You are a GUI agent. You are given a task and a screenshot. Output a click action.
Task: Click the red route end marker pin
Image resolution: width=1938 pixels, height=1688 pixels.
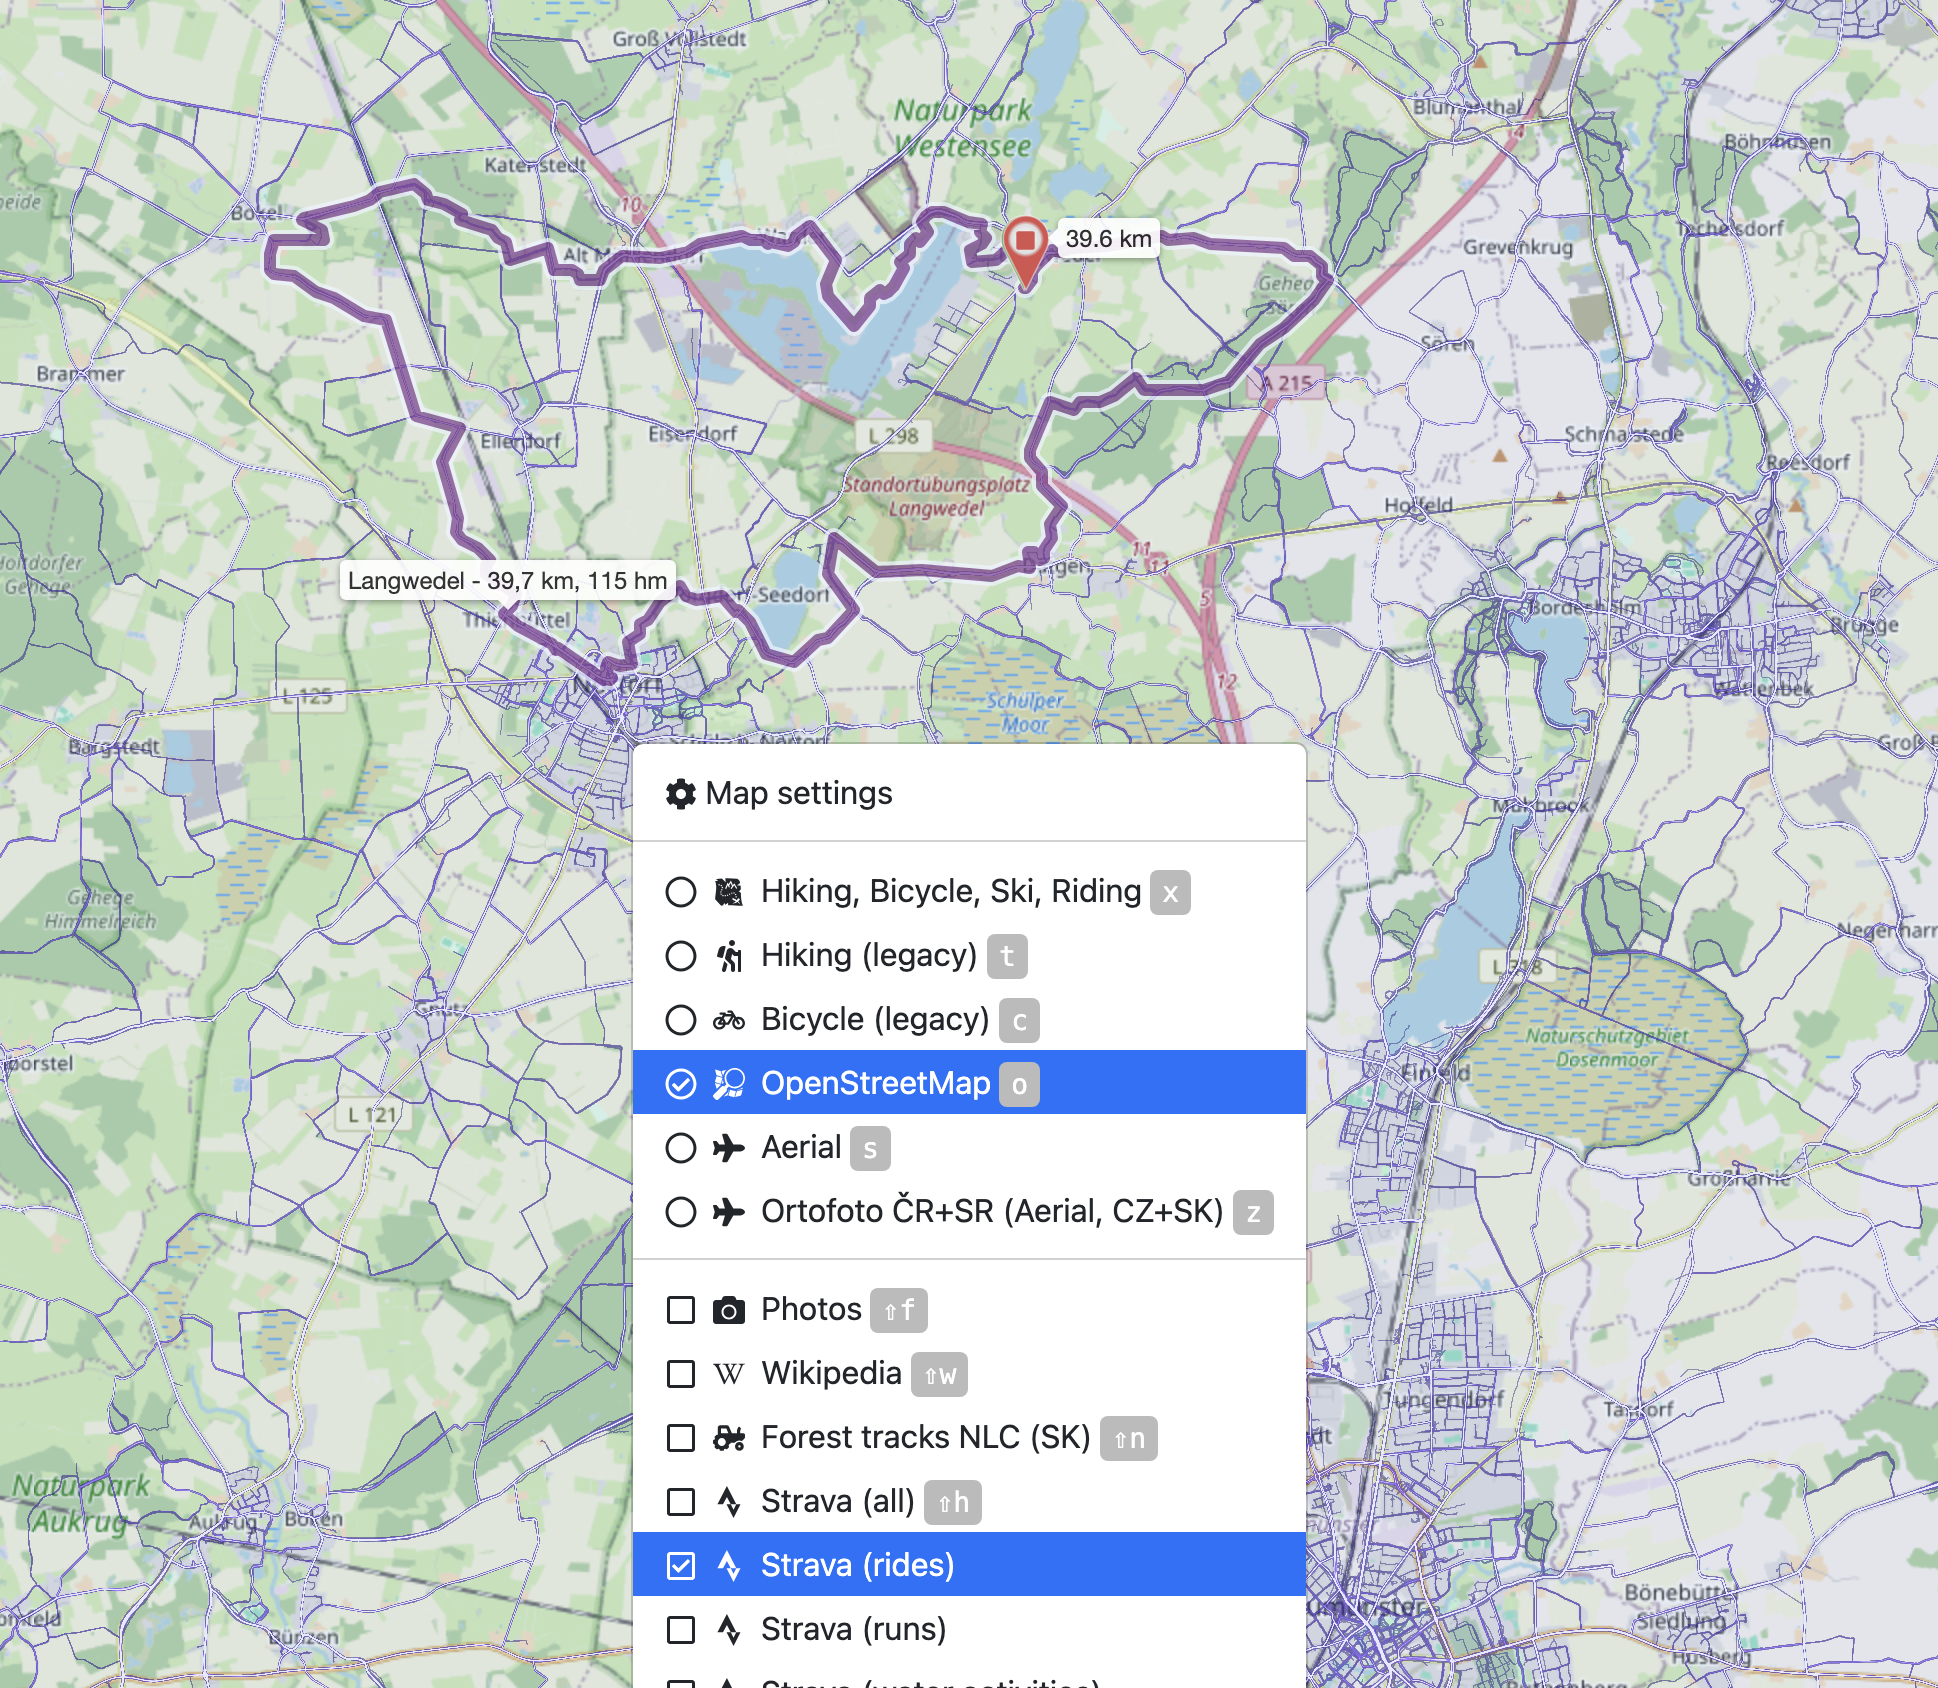[1025, 251]
